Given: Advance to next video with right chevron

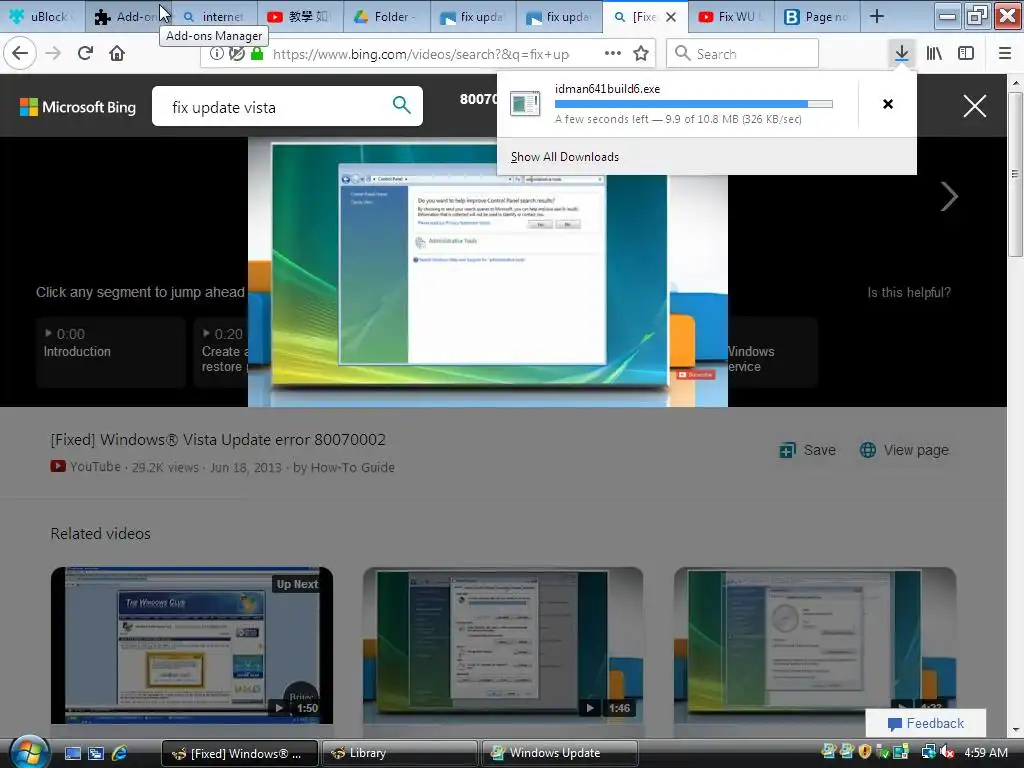Looking at the screenshot, I should pyautogui.click(x=949, y=197).
